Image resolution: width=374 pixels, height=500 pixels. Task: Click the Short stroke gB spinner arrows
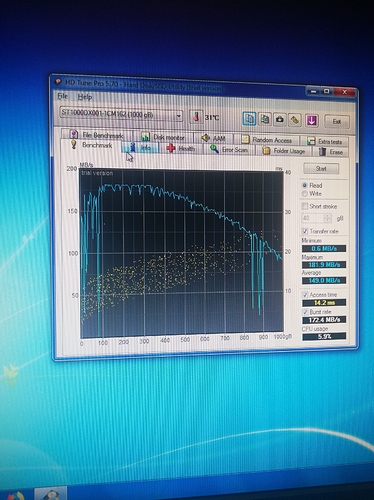coord(328,218)
